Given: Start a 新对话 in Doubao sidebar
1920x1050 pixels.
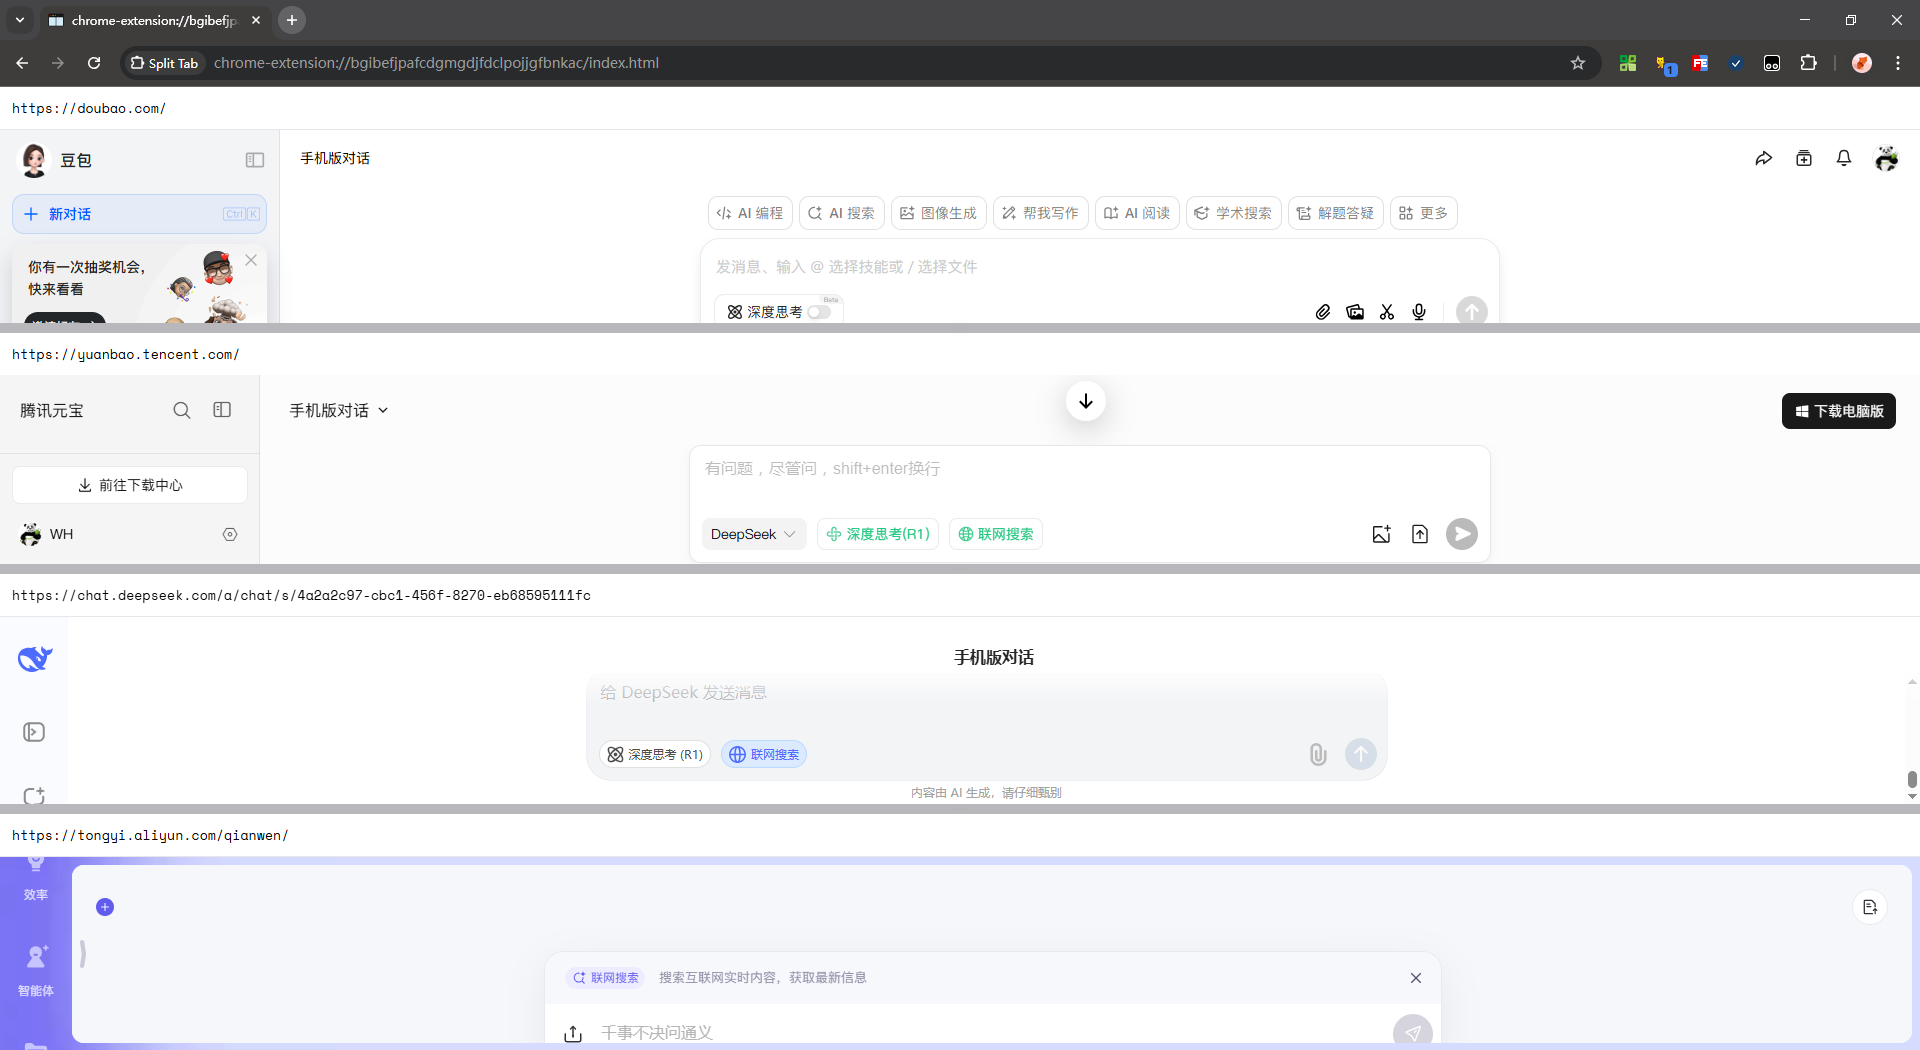Looking at the screenshot, I should (70, 213).
